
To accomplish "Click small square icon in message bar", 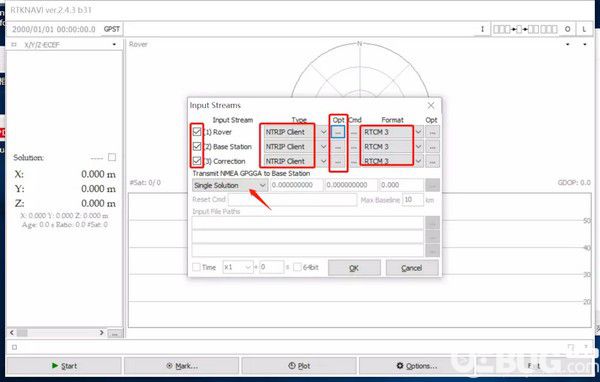I will coord(15,347).
